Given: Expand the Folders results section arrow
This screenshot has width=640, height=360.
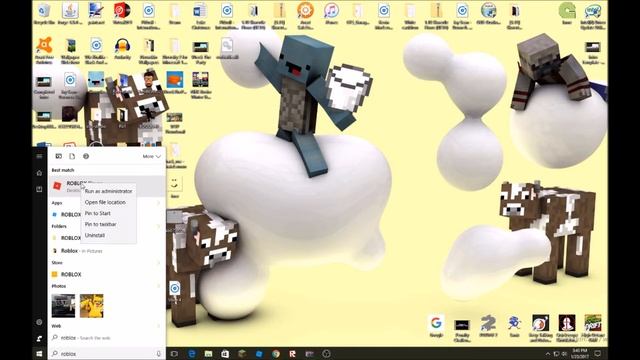Looking at the screenshot, I should (x=158, y=226).
